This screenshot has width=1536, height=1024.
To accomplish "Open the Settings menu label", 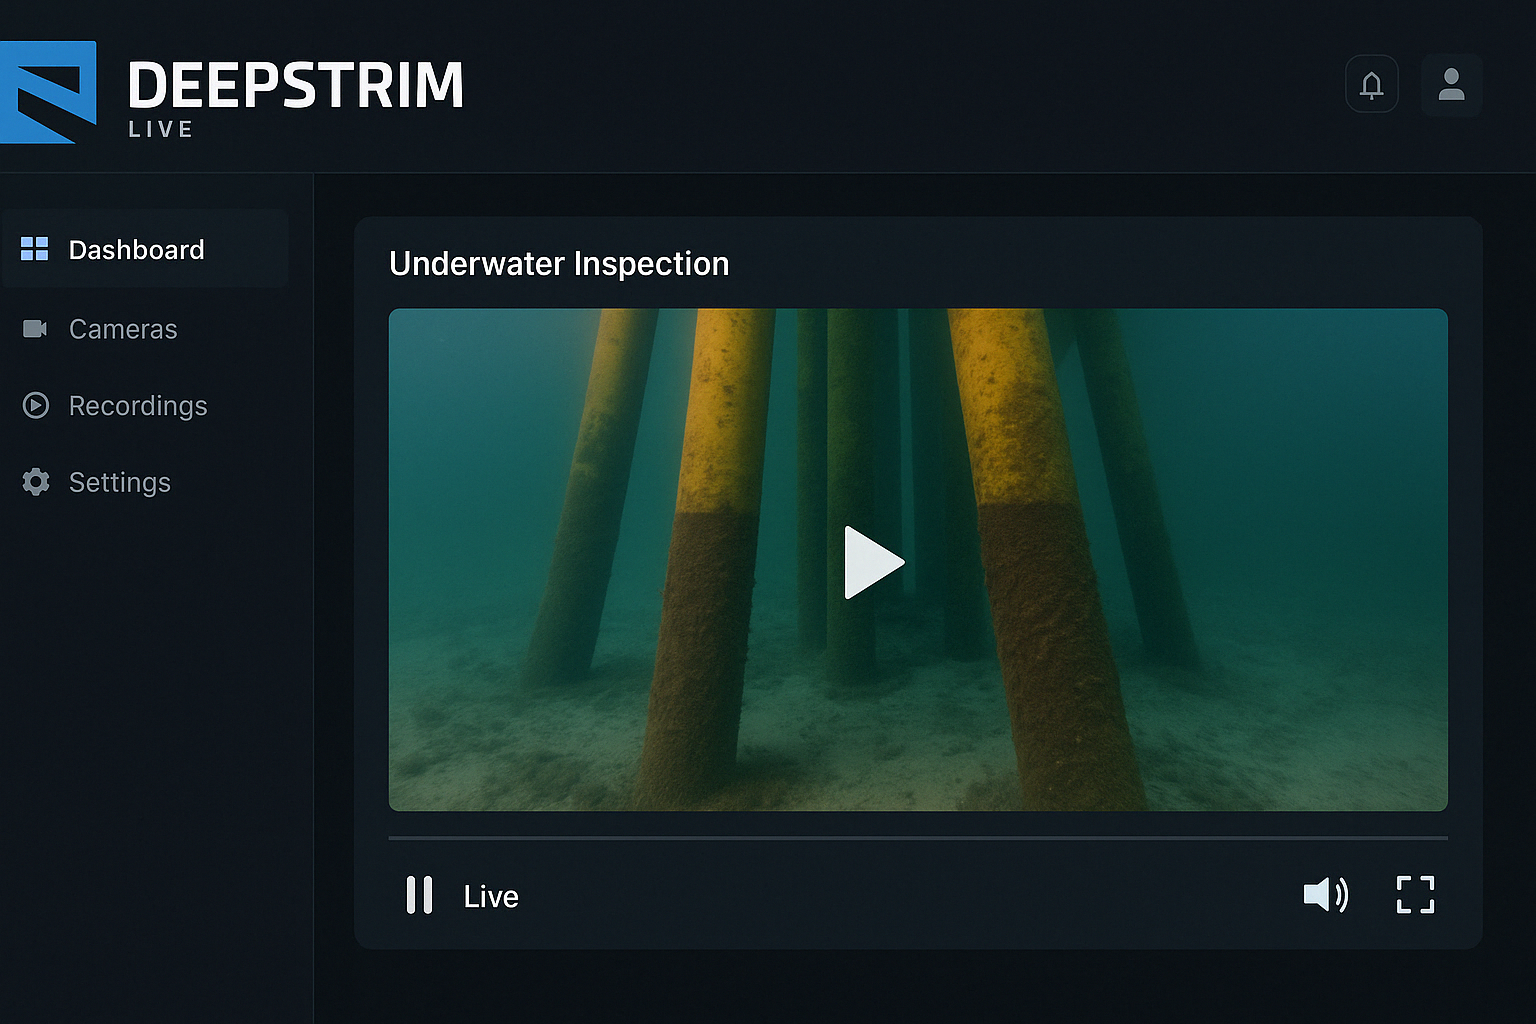I will tap(120, 482).
